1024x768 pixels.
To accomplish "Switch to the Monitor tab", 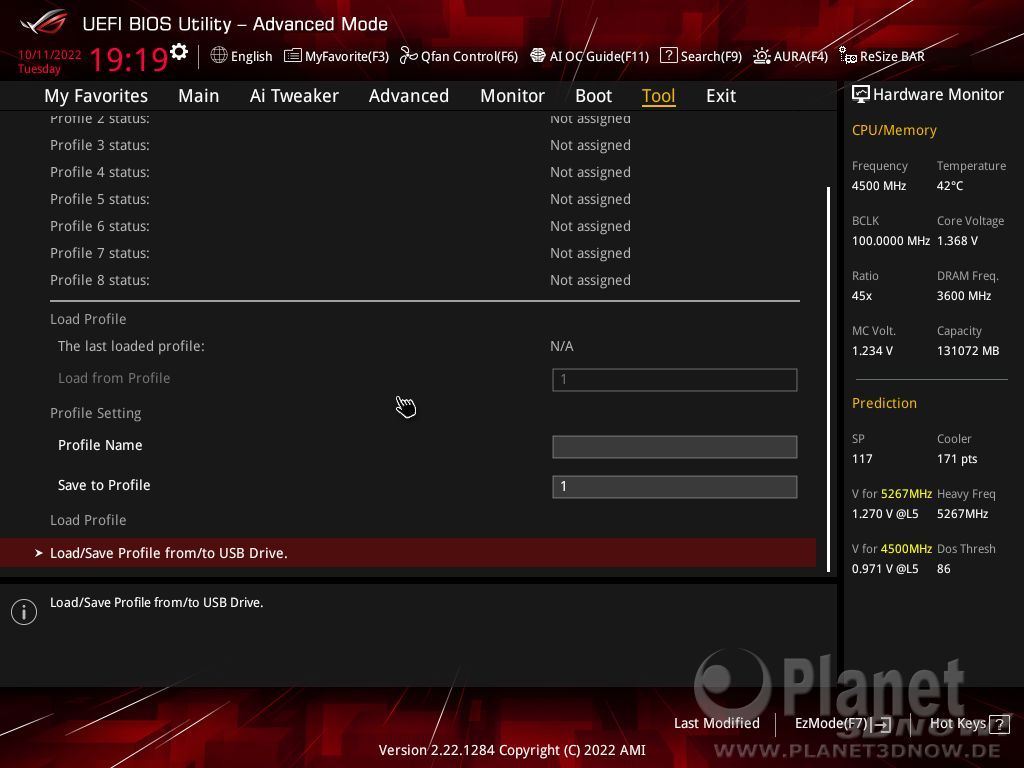I will click(513, 96).
